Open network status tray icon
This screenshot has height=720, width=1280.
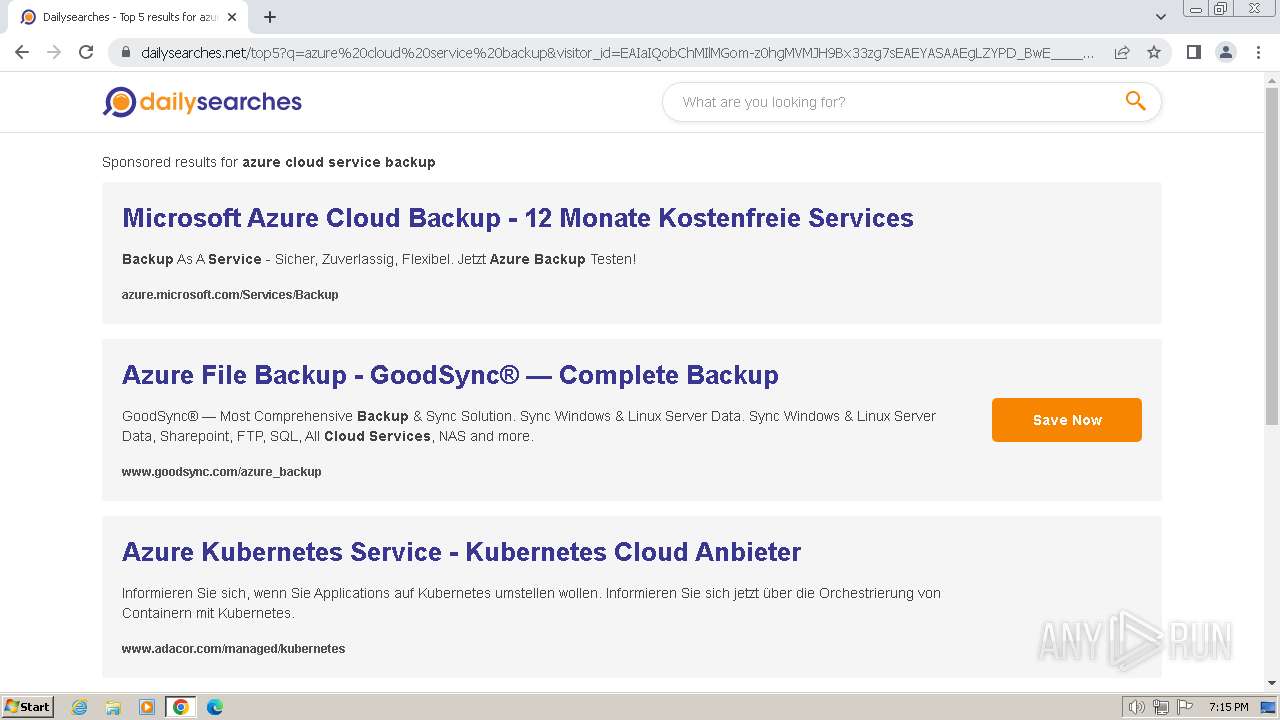(1160, 707)
